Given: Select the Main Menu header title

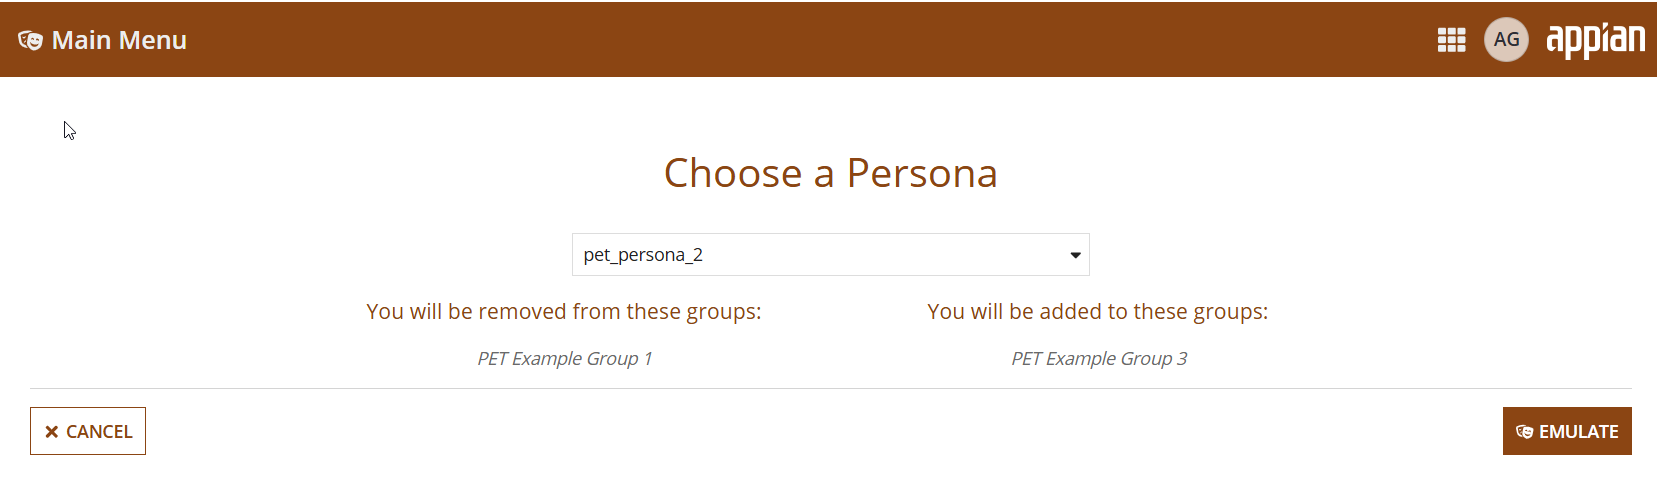Looking at the screenshot, I should pyautogui.click(x=119, y=40).
